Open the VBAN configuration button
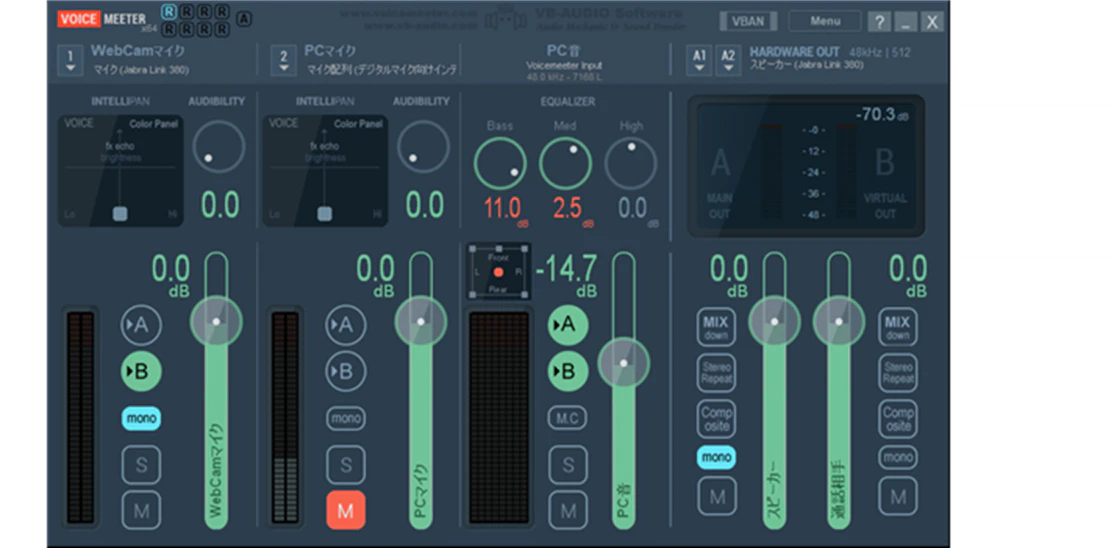Screen dimensions: 1114x548 [748, 21]
